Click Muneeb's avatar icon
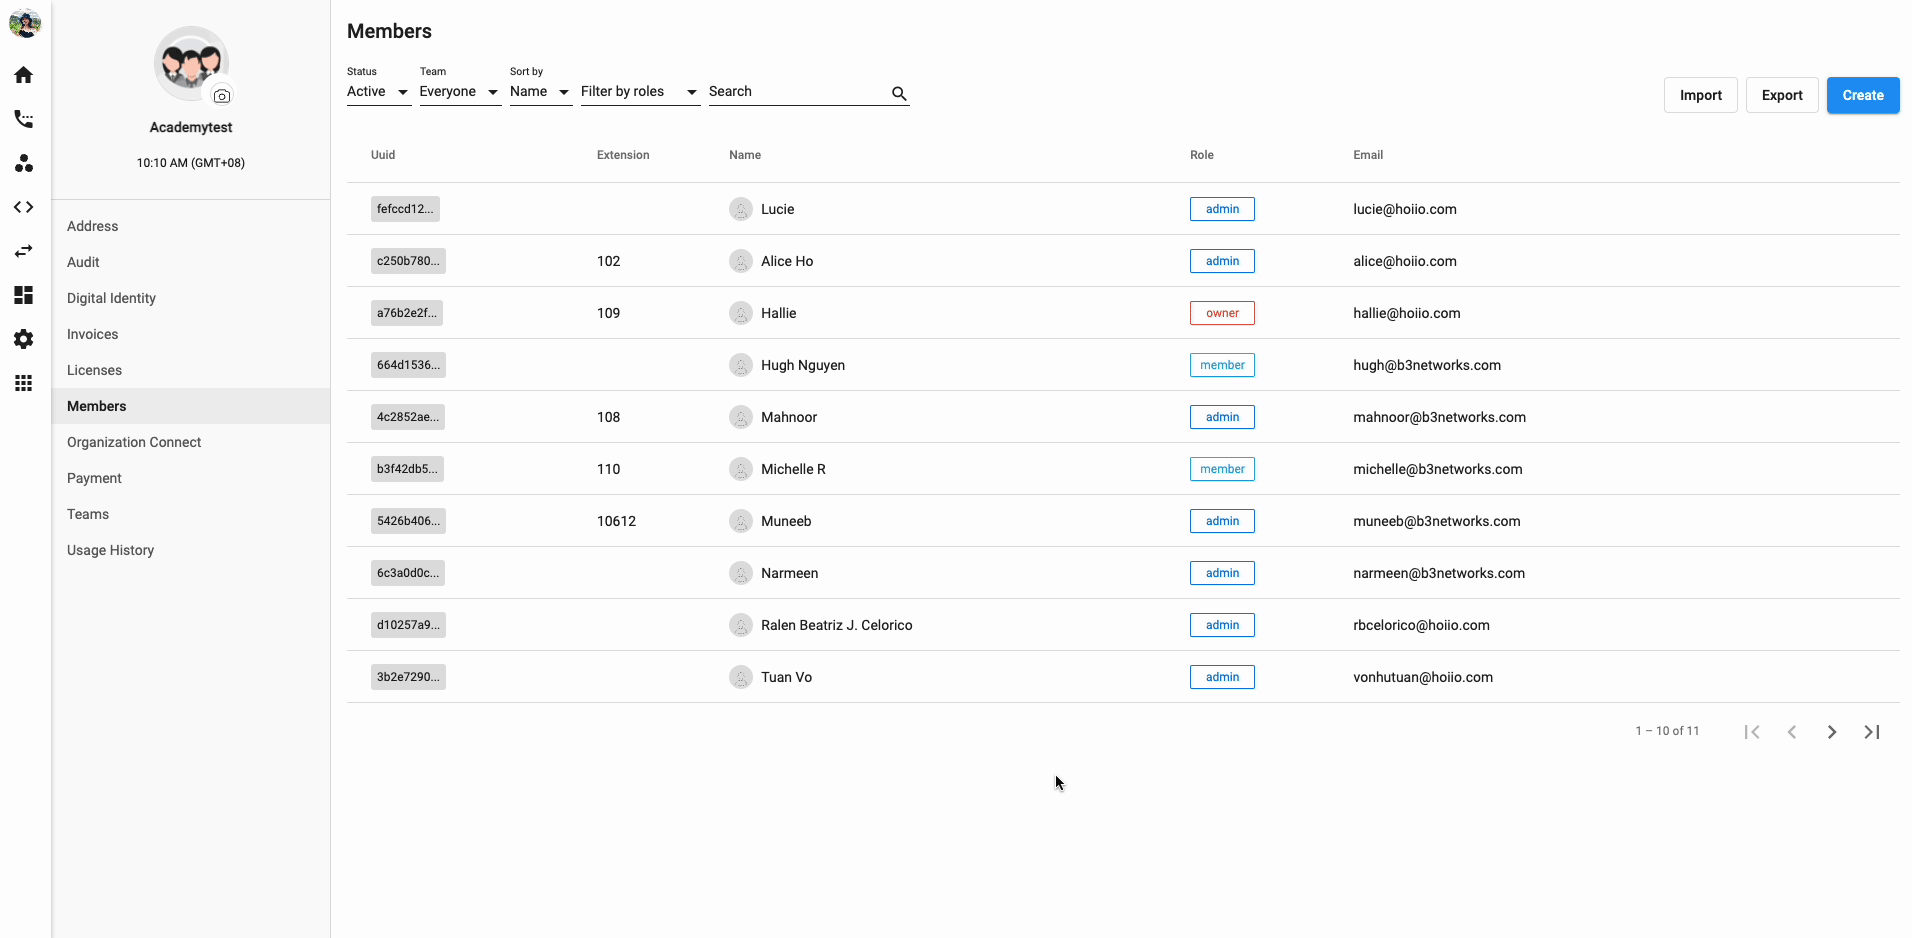This screenshot has width=1912, height=938. 741,521
